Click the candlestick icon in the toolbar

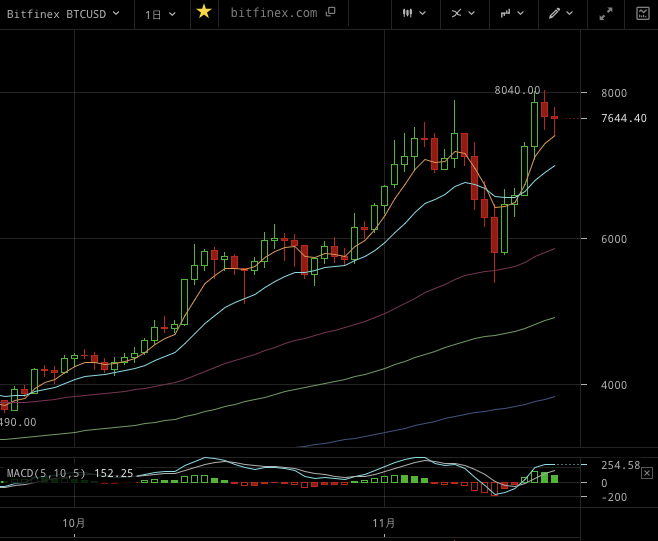pyautogui.click(x=407, y=13)
